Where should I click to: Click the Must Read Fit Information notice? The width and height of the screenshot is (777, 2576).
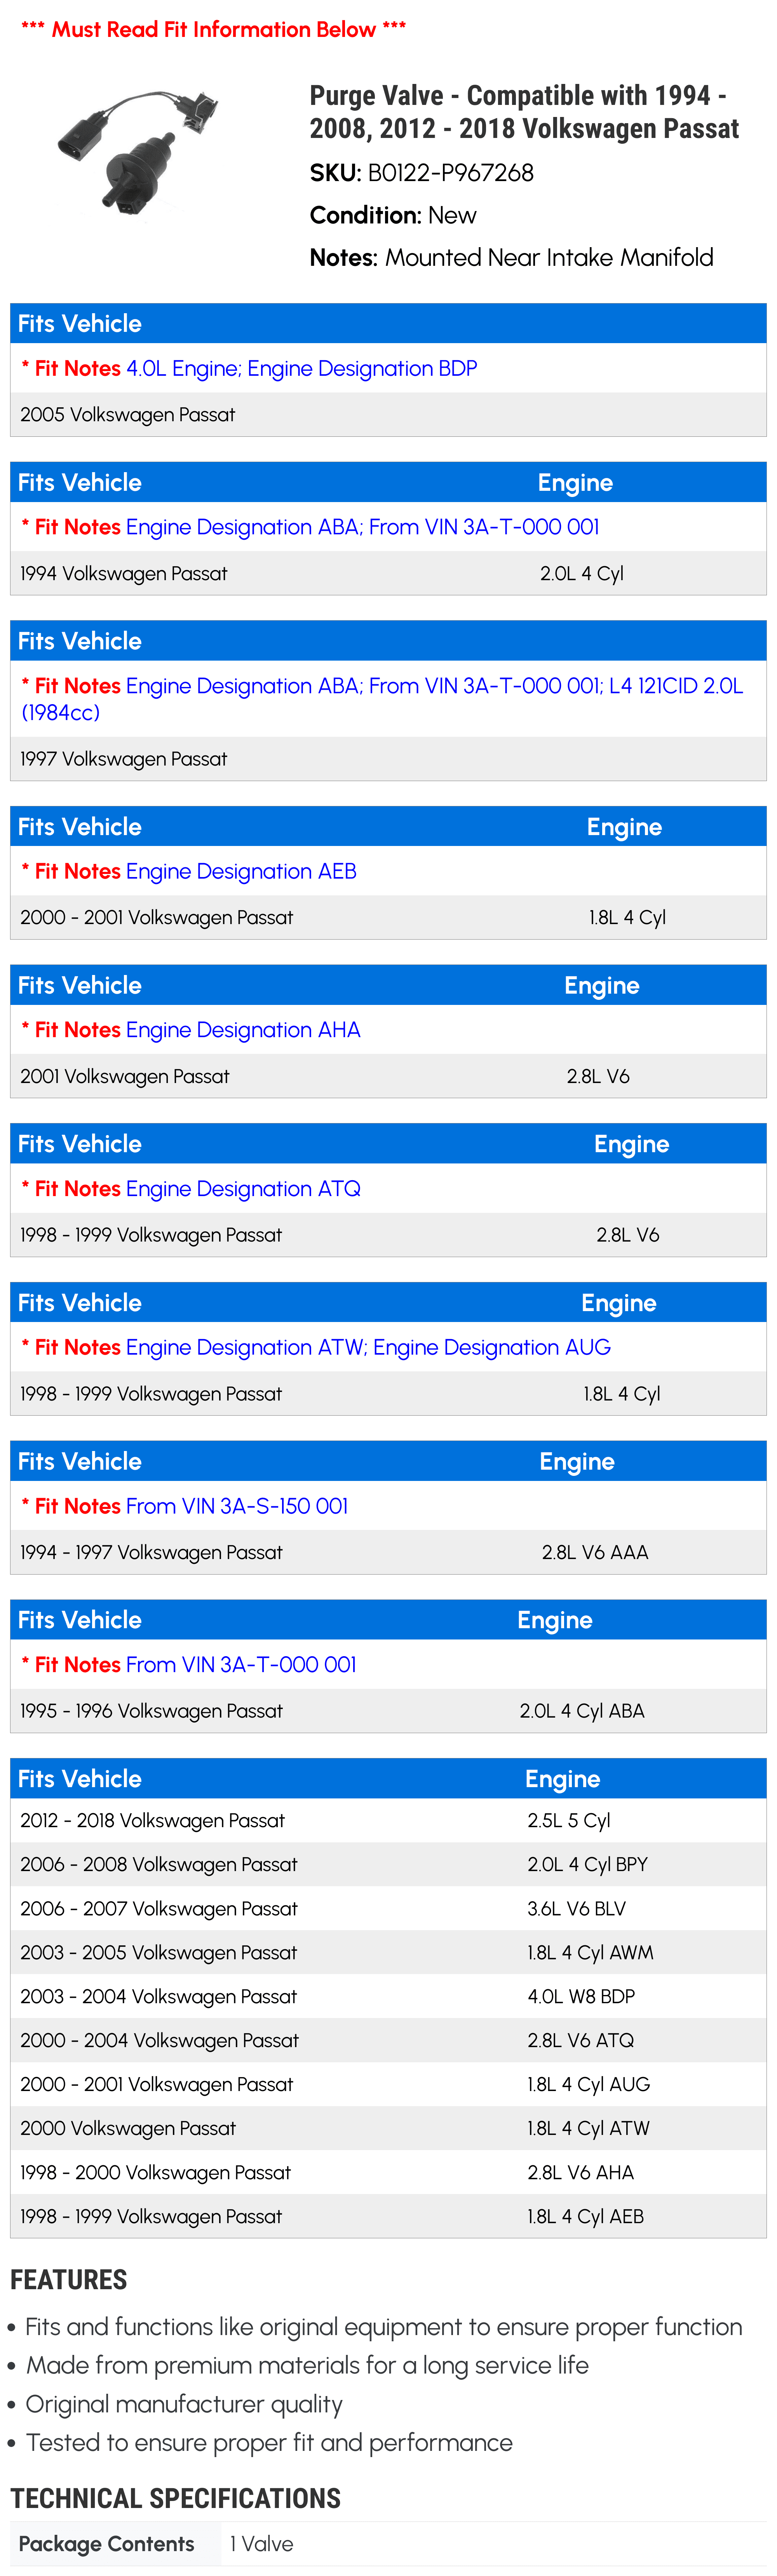[213, 30]
